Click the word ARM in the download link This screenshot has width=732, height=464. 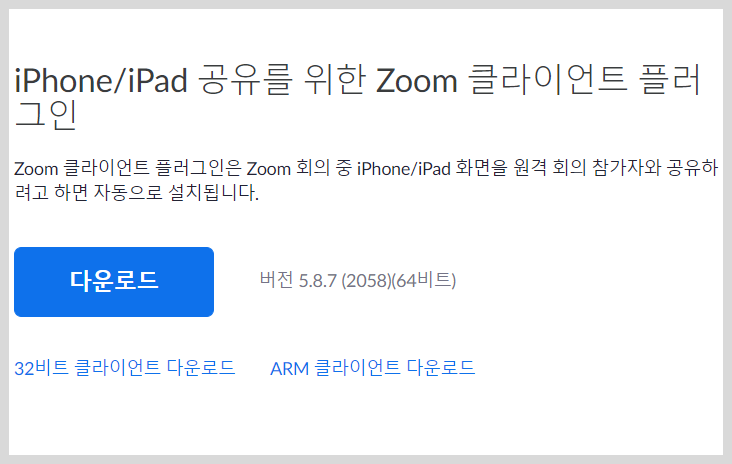[289, 369]
